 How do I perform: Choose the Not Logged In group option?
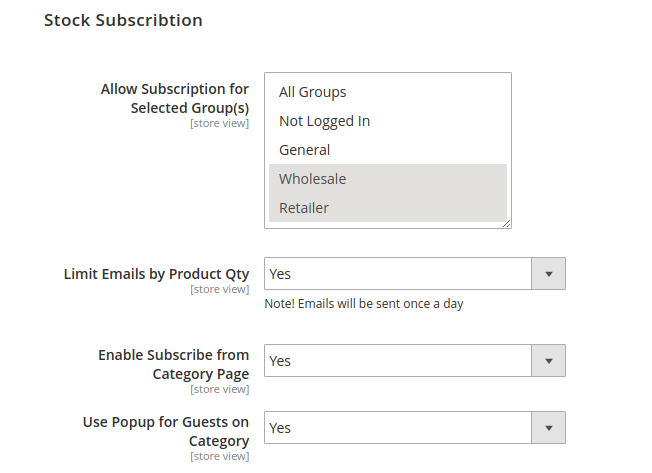(324, 121)
